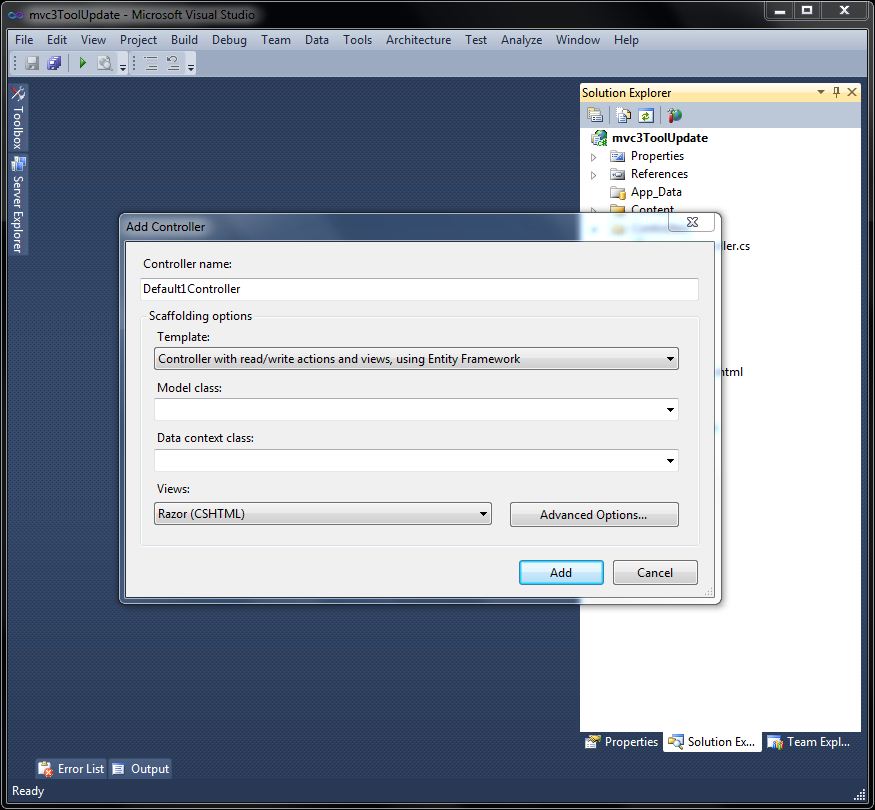Click the Properties icon in Solution Explorer toolbar

point(596,116)
